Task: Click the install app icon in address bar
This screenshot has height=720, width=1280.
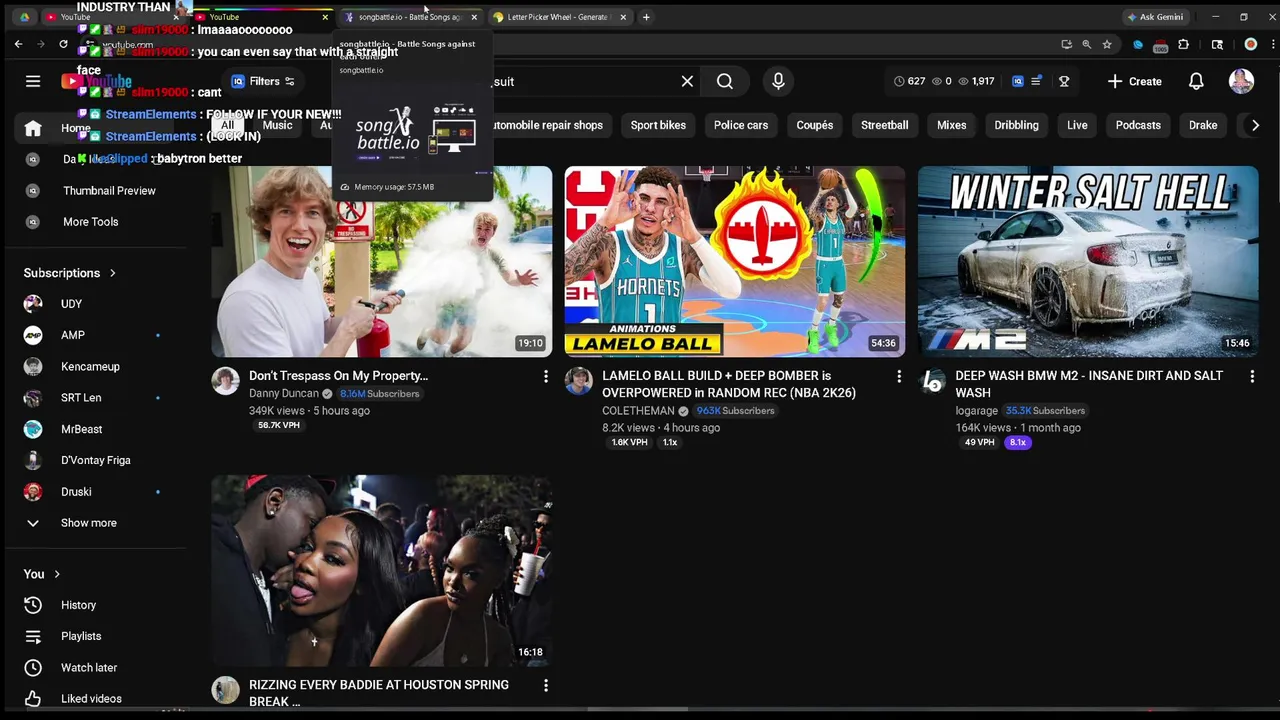Action: (x=1067, y=44)
